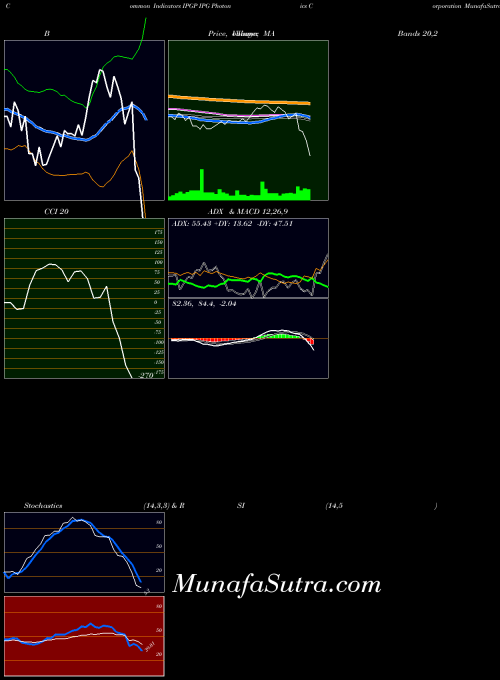The height and width of the screenshot is (680, 500).
Task: Click the red MACD histogram bars at right
Action: point(311,342)
